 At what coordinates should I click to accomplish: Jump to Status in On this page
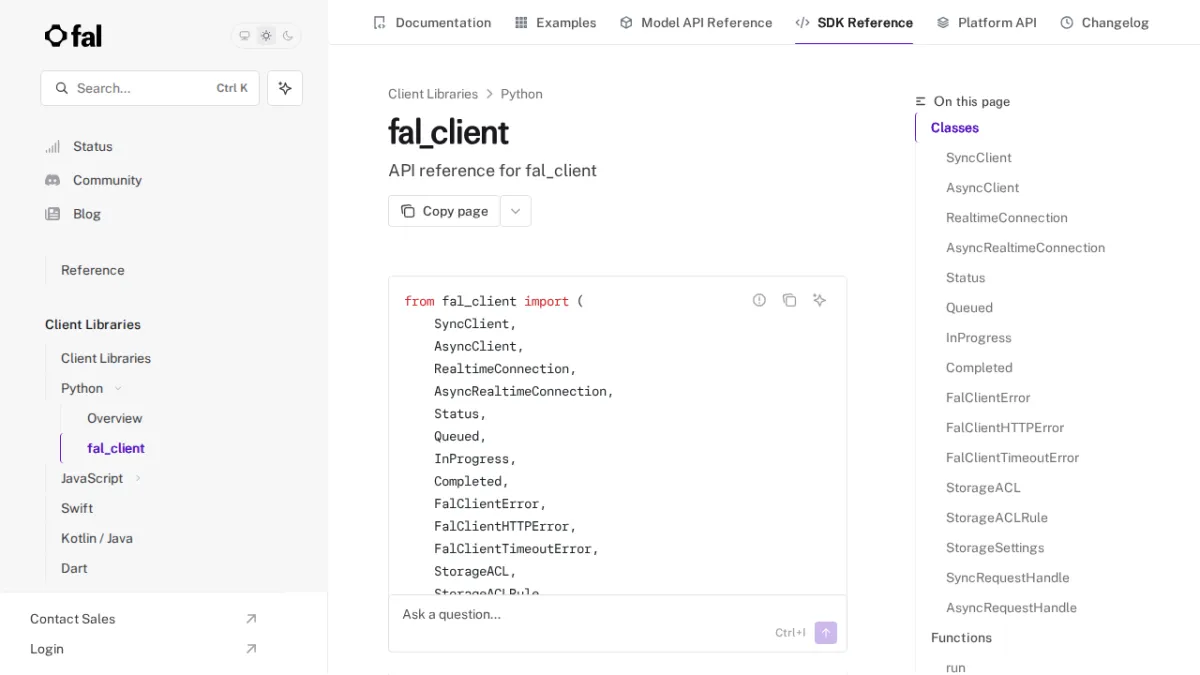(966, 278)
